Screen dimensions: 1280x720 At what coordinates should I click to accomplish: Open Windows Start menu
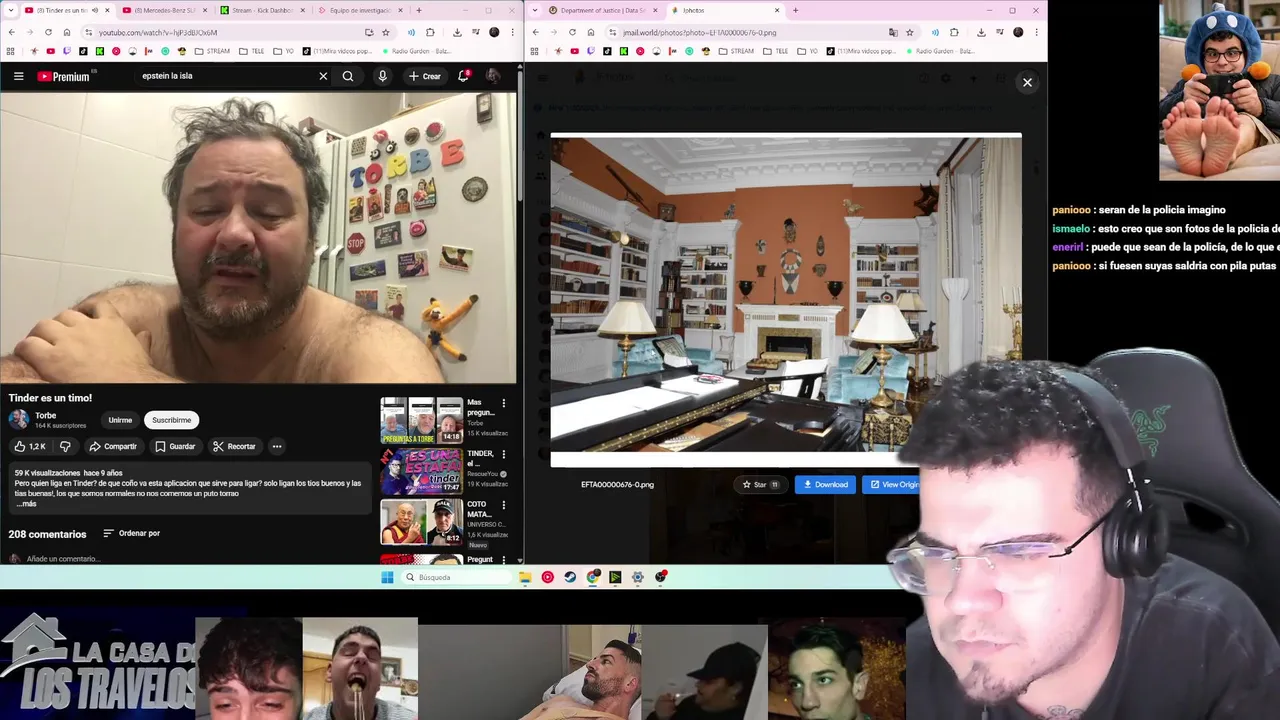[387, 577]
